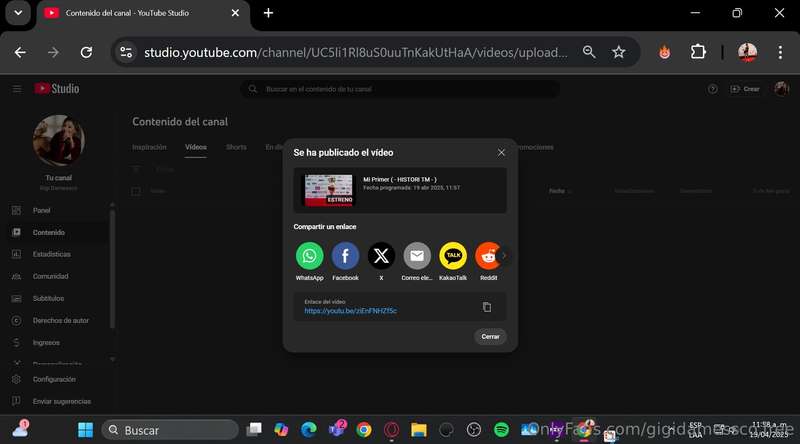This screenshot has width=800, height=444.
Task: Share the video on KakaoTalk
Action: point(453,256)
